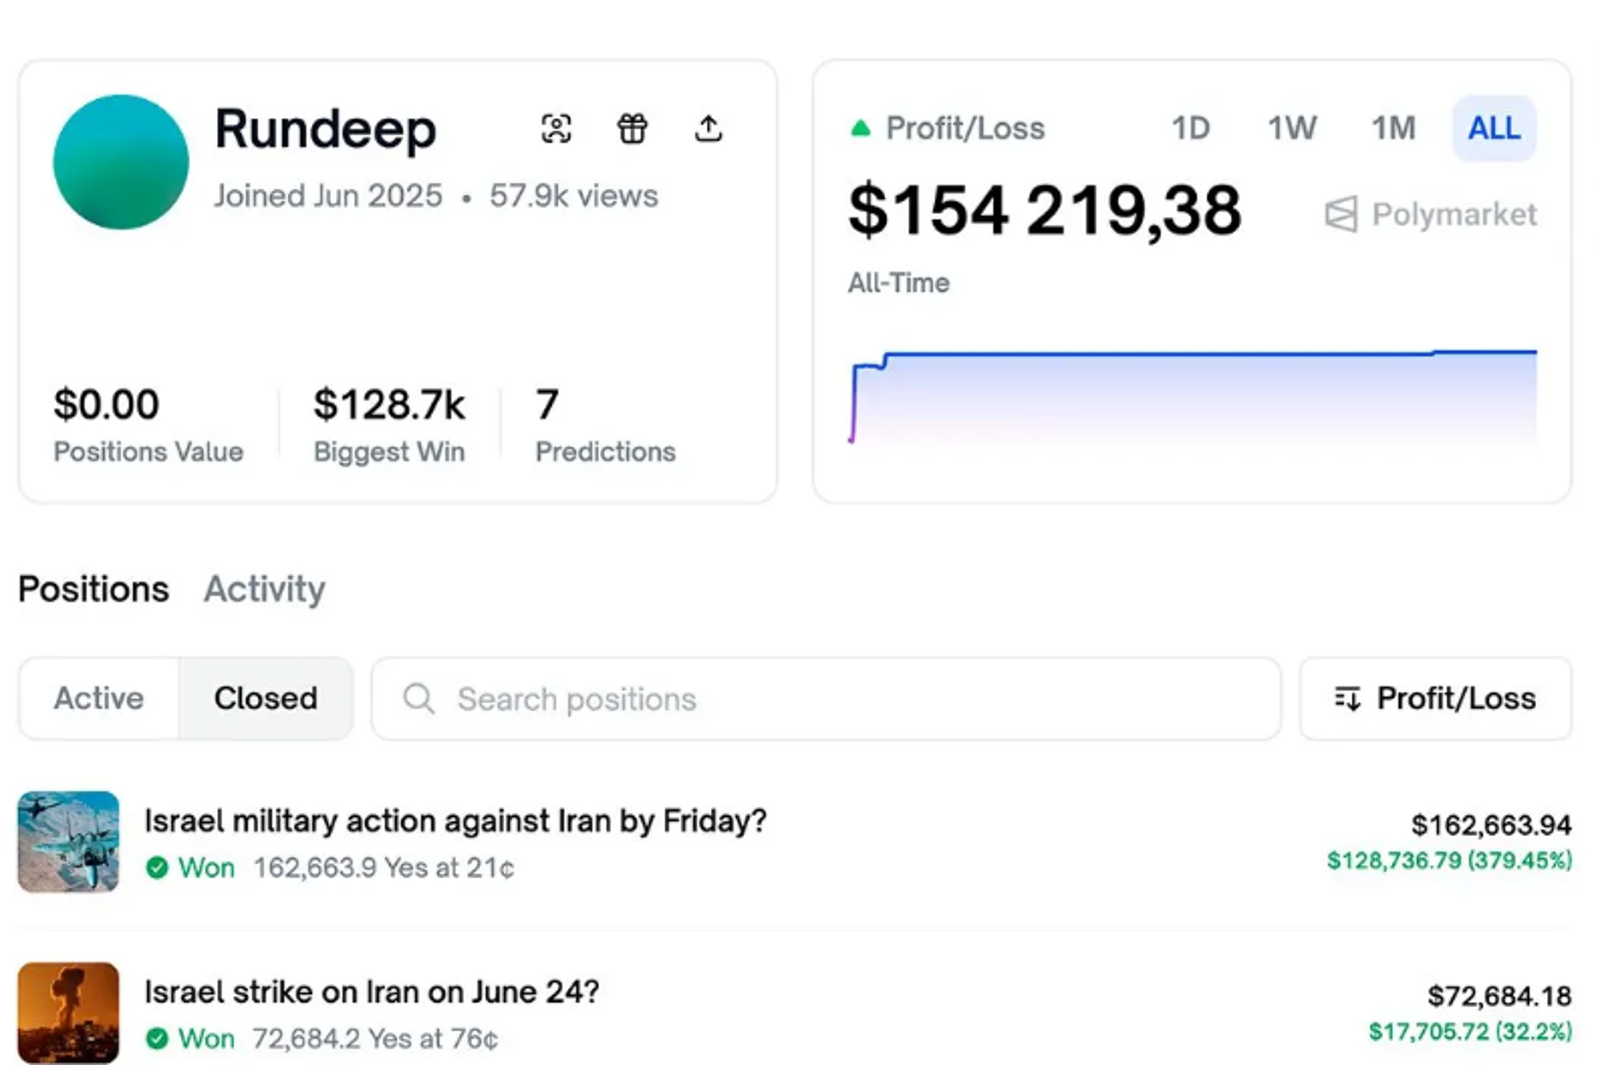The height and width of the screenshot is (1065, 1600).
Task: Switch to the Activity tab
Action: point(264,589)
